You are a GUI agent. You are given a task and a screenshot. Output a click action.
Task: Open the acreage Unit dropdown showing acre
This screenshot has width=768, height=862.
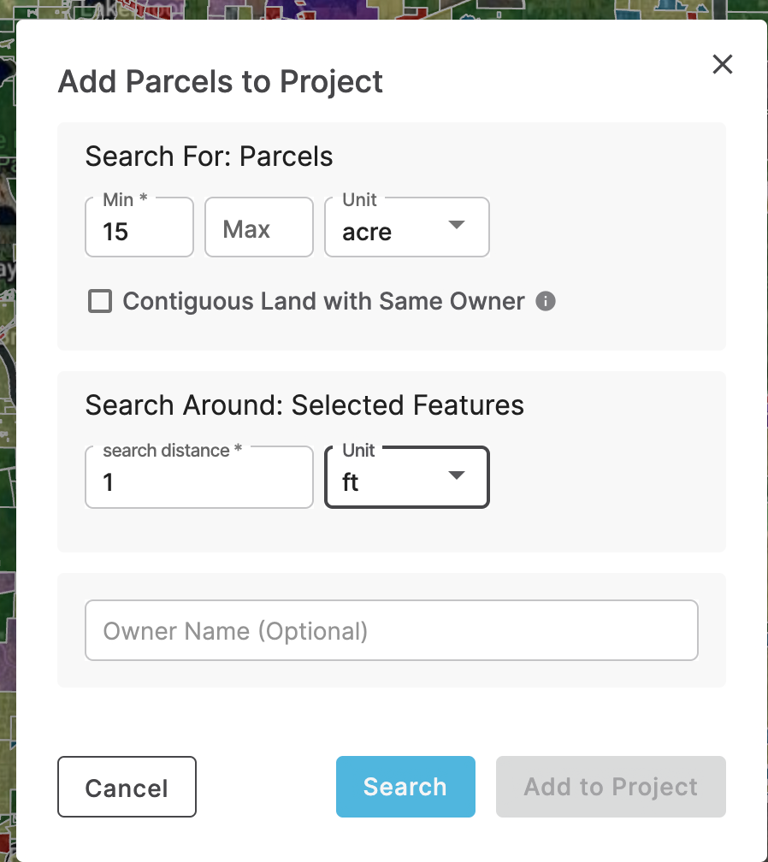pyautogui.click(x=406, y=227)
